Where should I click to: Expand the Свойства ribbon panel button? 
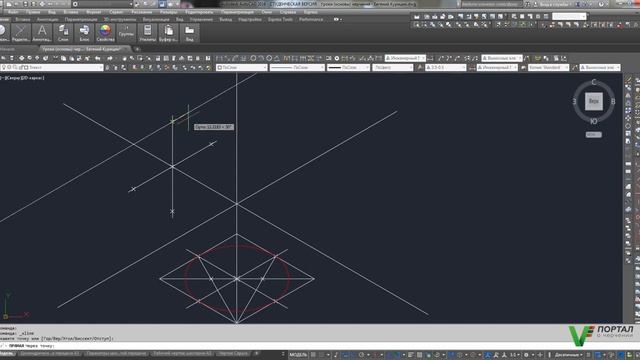click(105, 33)
